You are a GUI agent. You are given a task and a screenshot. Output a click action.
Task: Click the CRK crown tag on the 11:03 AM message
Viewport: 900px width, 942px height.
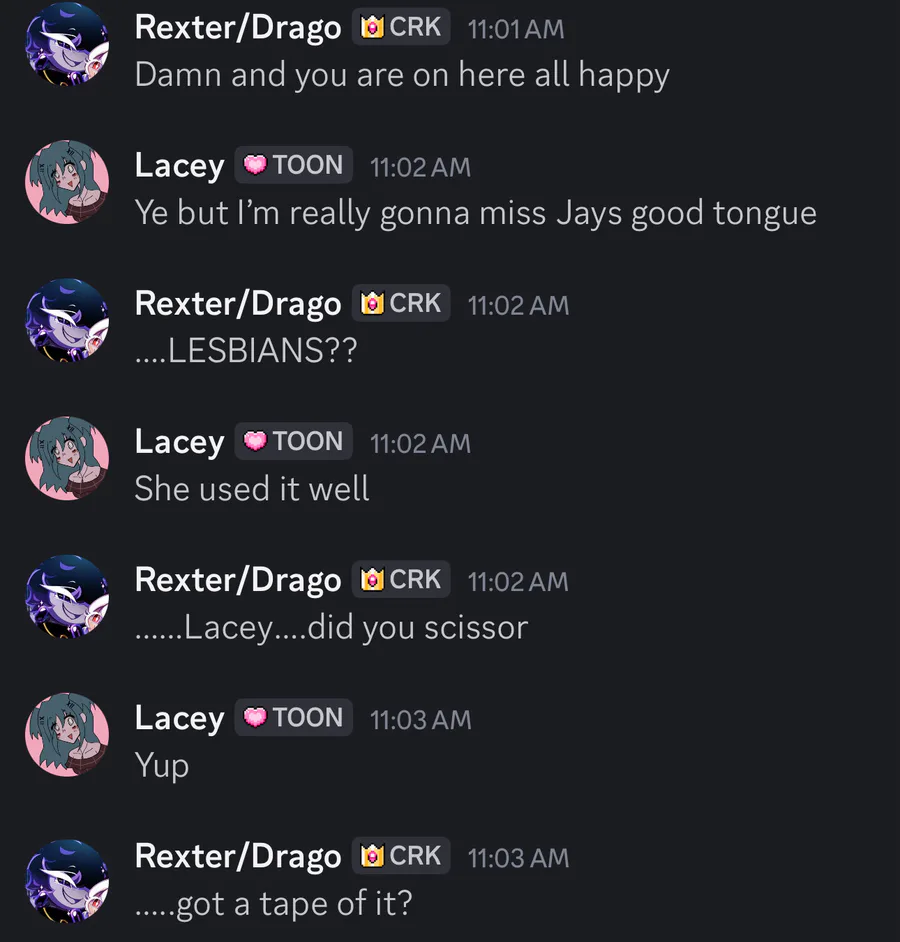pos(401,855)
